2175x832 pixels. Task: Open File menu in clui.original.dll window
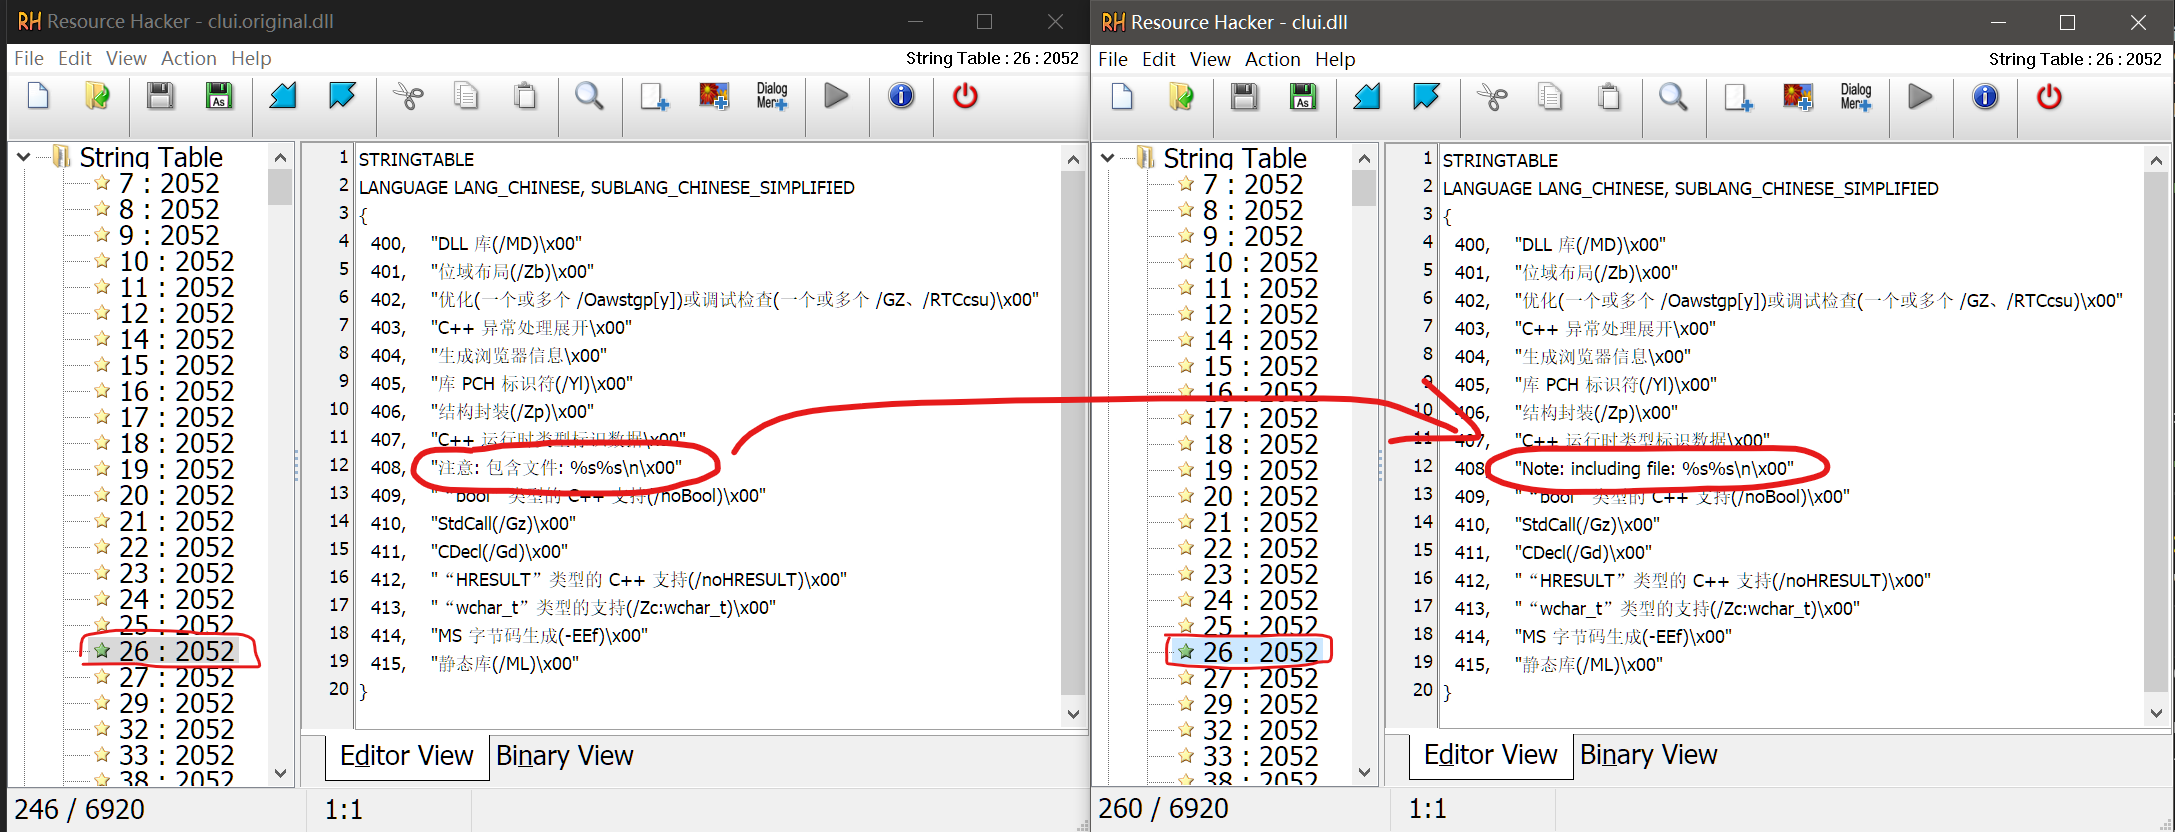pyautogui.click(x=29, y=59)
